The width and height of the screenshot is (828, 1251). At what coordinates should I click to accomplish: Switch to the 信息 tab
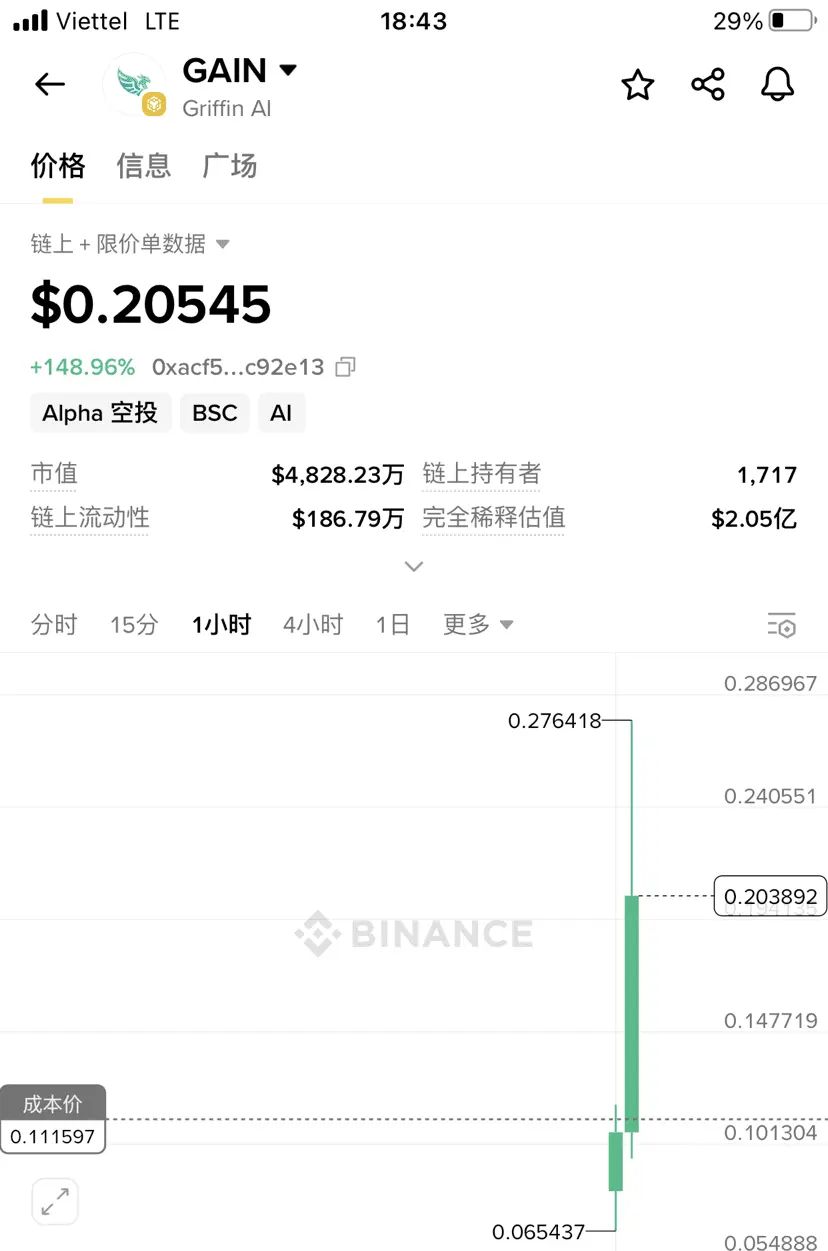tap(144, 166)
